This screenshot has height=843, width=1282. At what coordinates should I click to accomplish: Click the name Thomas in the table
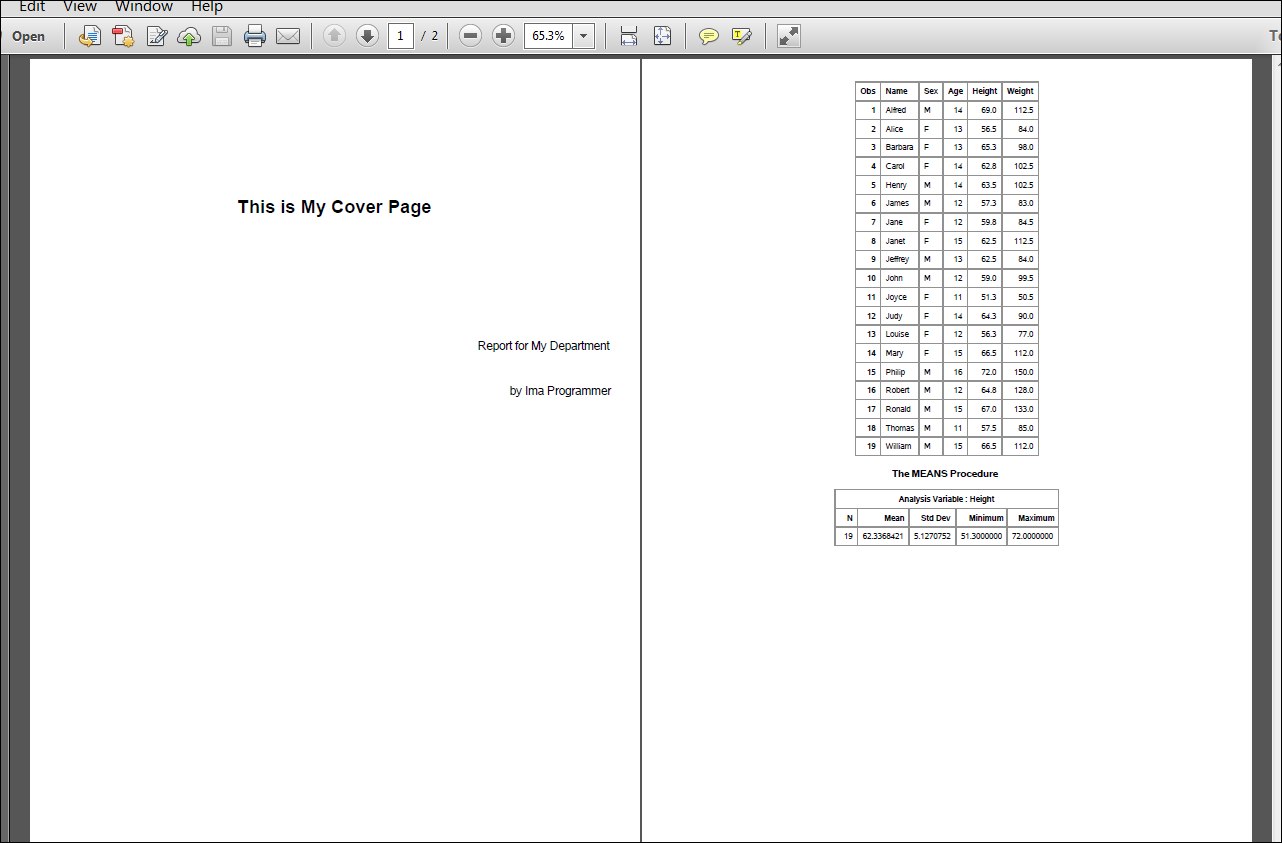[899, 428]
